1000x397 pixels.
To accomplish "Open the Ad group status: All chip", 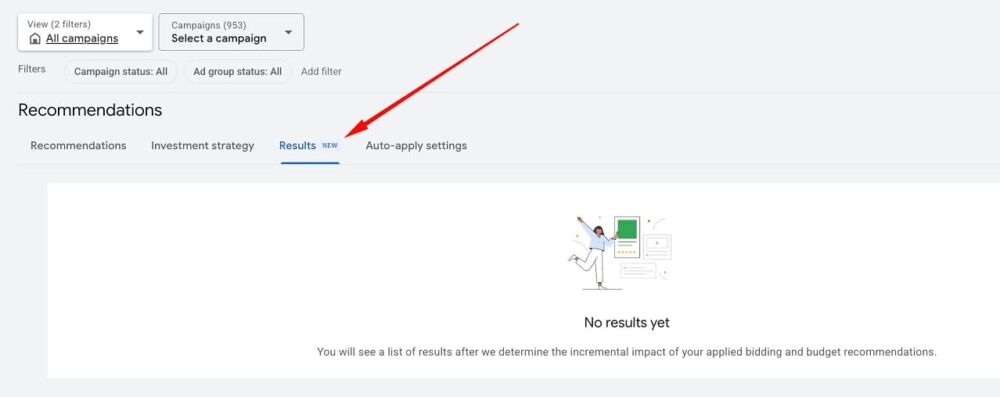I will [x=237, y=71].
